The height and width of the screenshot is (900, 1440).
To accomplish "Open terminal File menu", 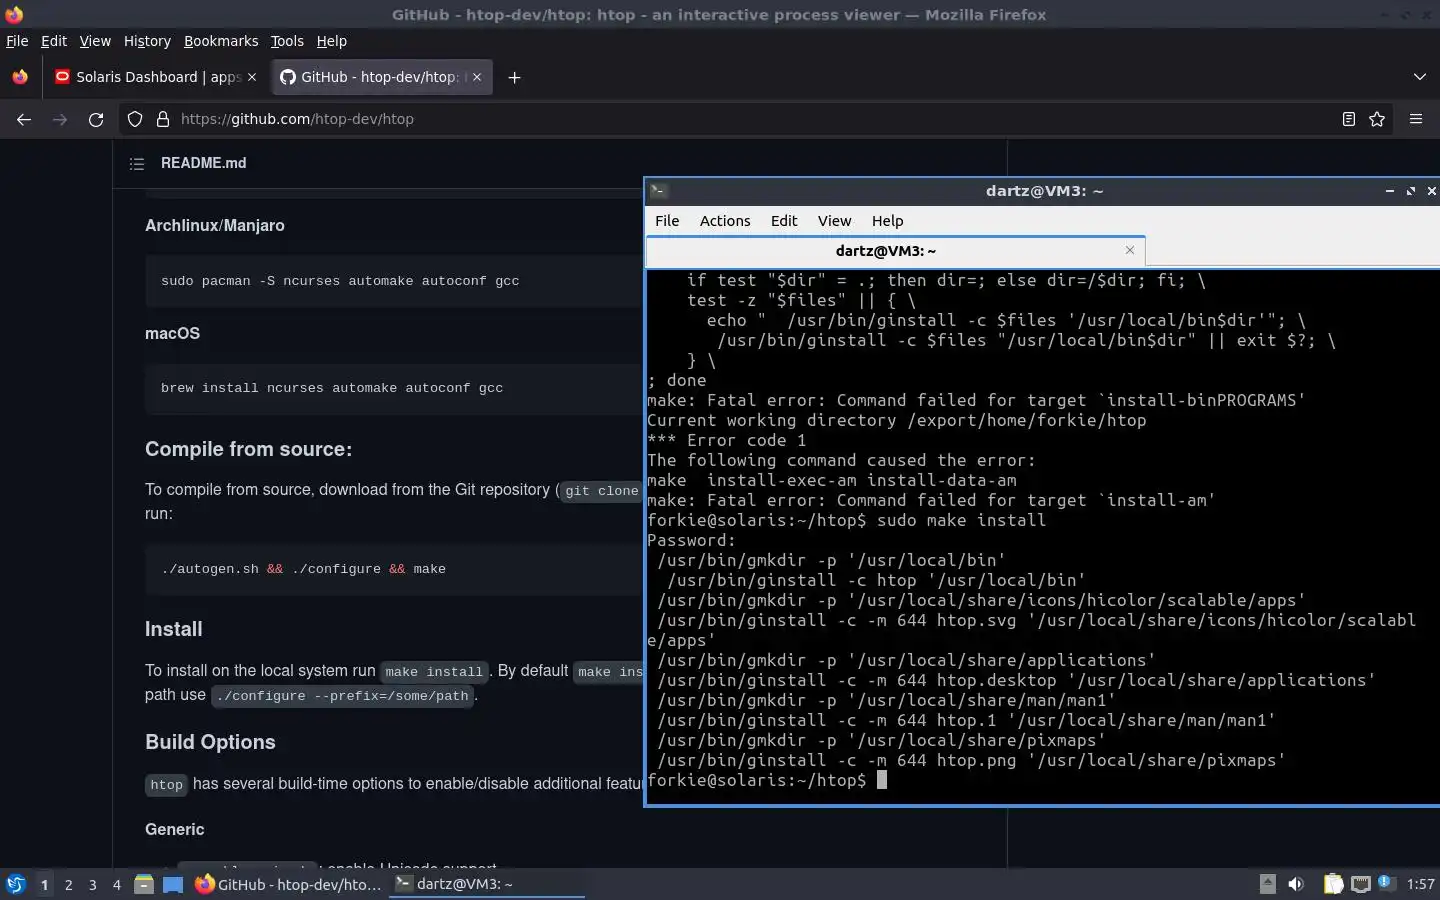I will pyautogui.click(x=667, y=221).
